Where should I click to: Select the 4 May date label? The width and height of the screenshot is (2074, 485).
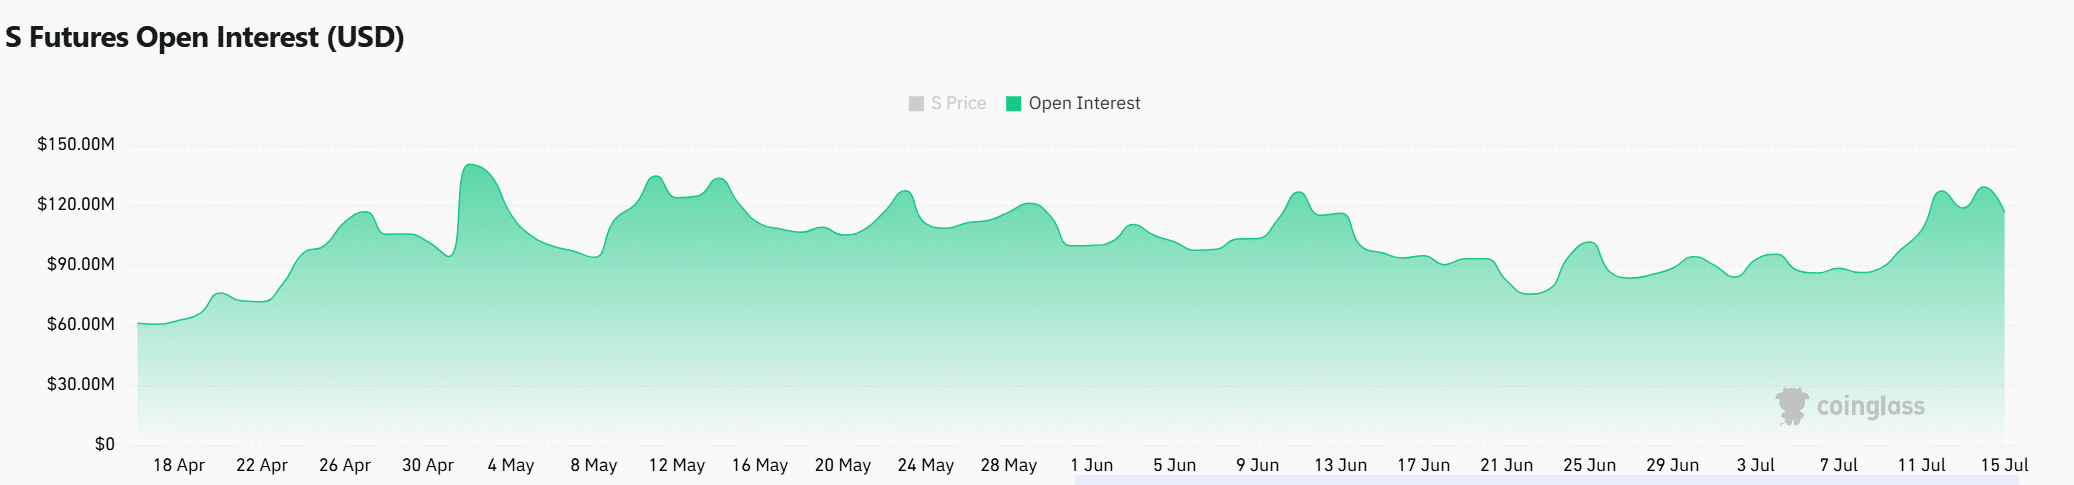coord(511,465)
